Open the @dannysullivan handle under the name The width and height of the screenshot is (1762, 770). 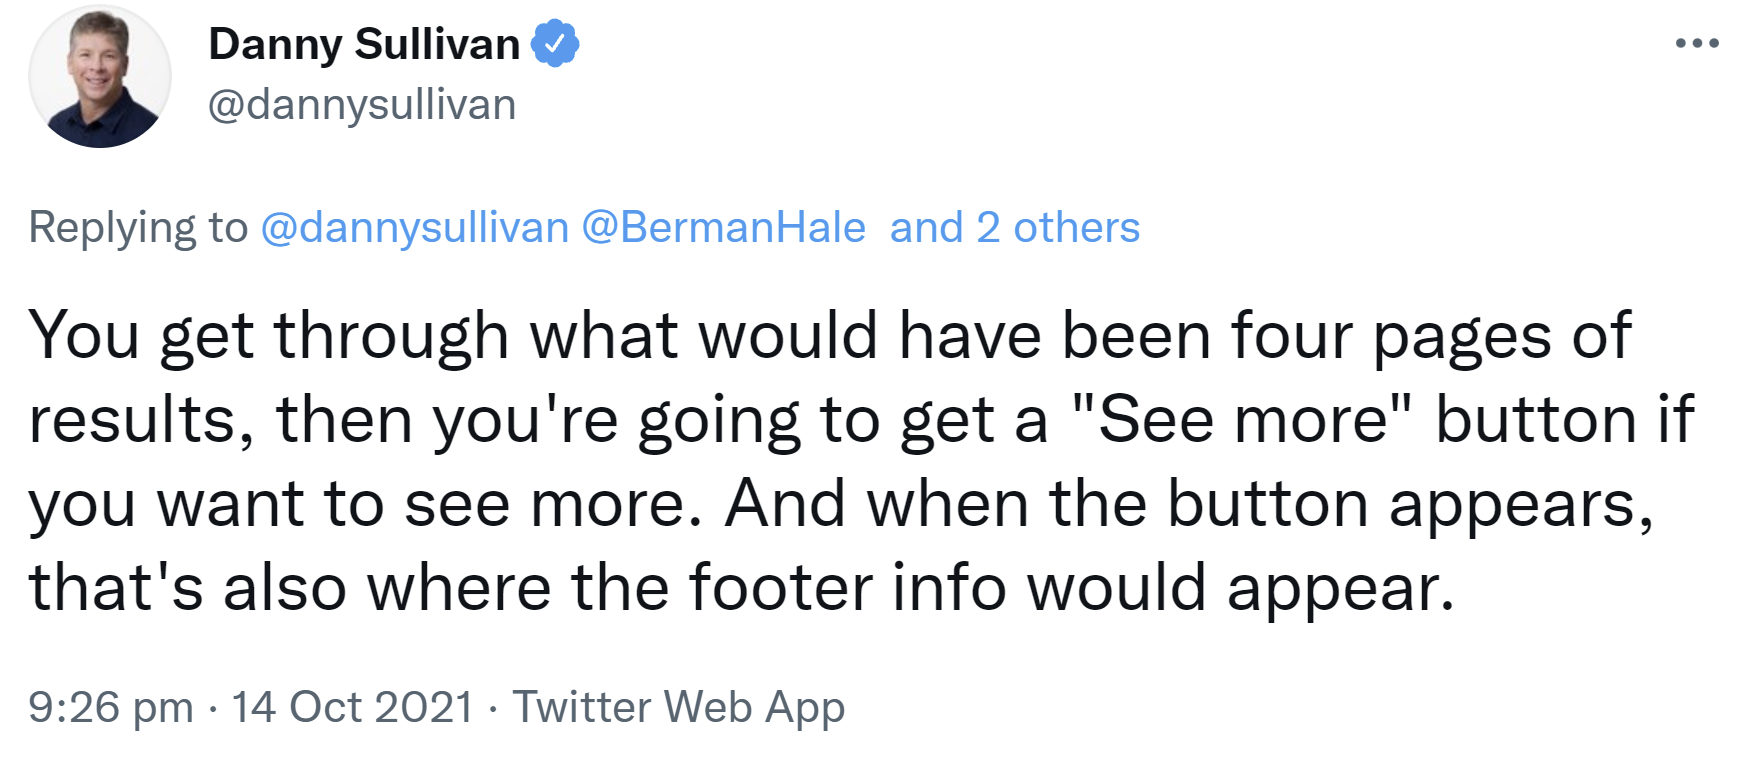point(362,105)
